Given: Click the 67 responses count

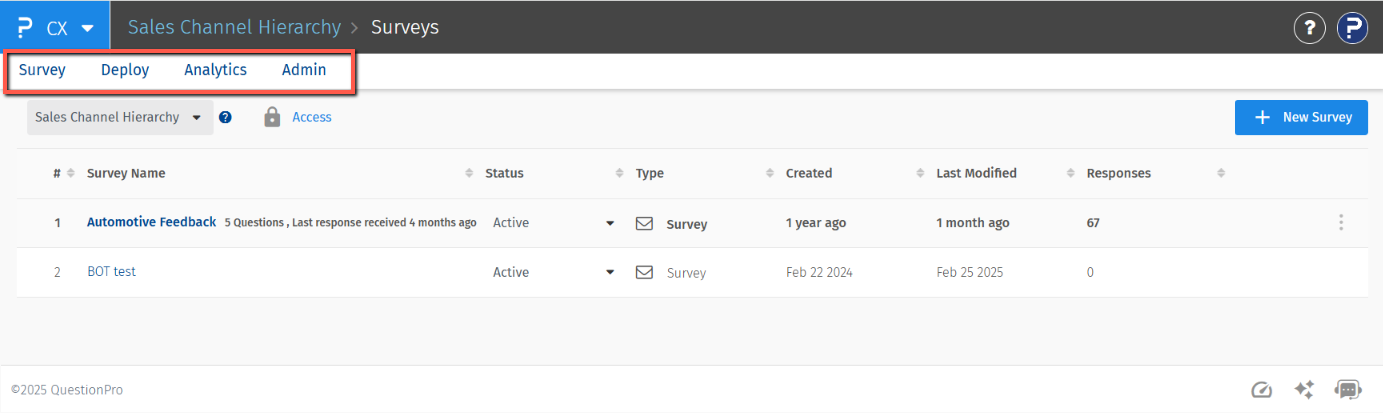Looking at the screenshot, I should point(1093,223).
